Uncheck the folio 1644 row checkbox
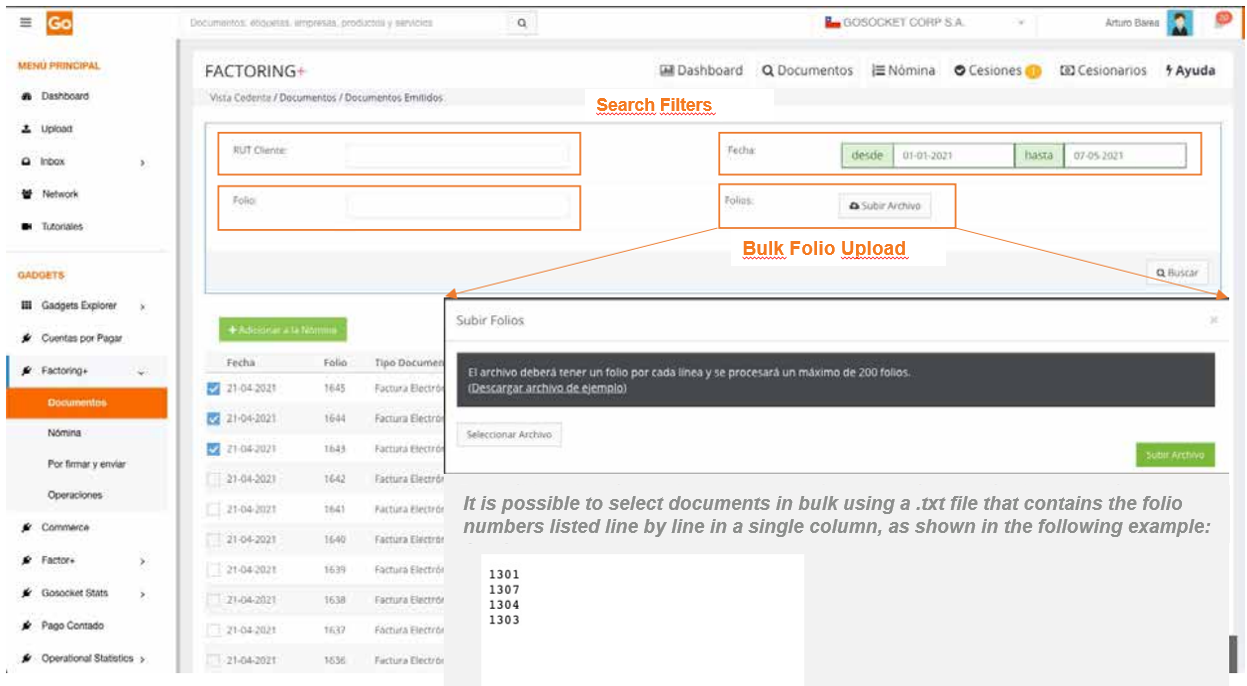Image resolution: width=1247 pixels, height=686 pixels. (213, 418)
